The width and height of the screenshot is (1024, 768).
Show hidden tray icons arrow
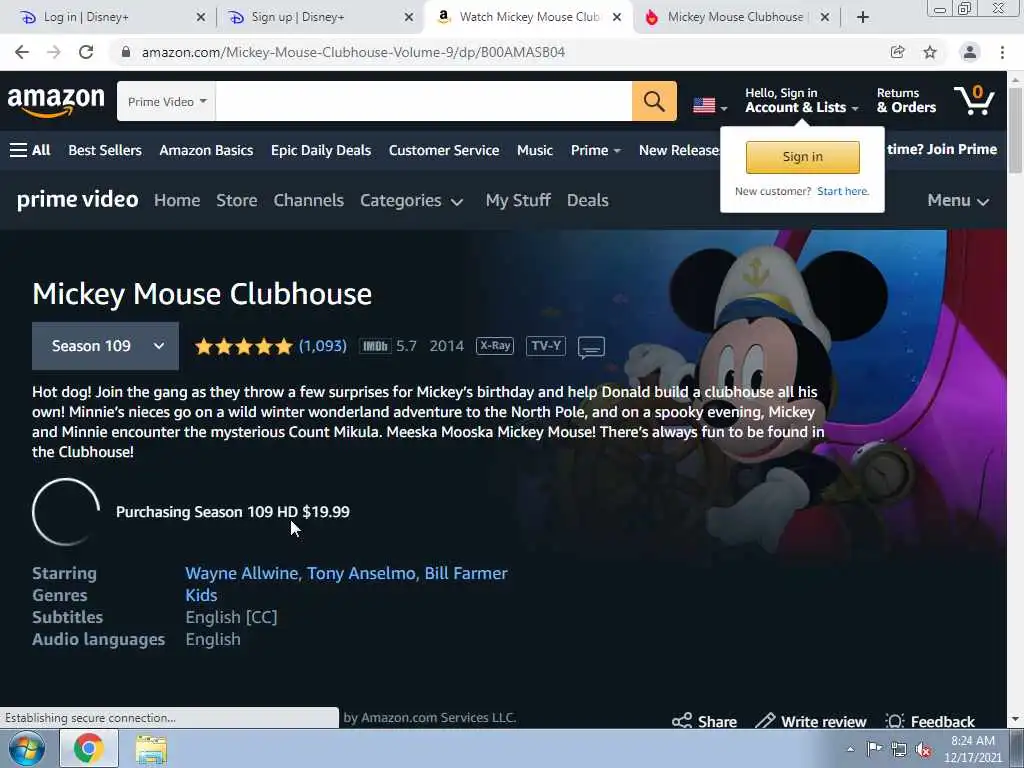850,749
